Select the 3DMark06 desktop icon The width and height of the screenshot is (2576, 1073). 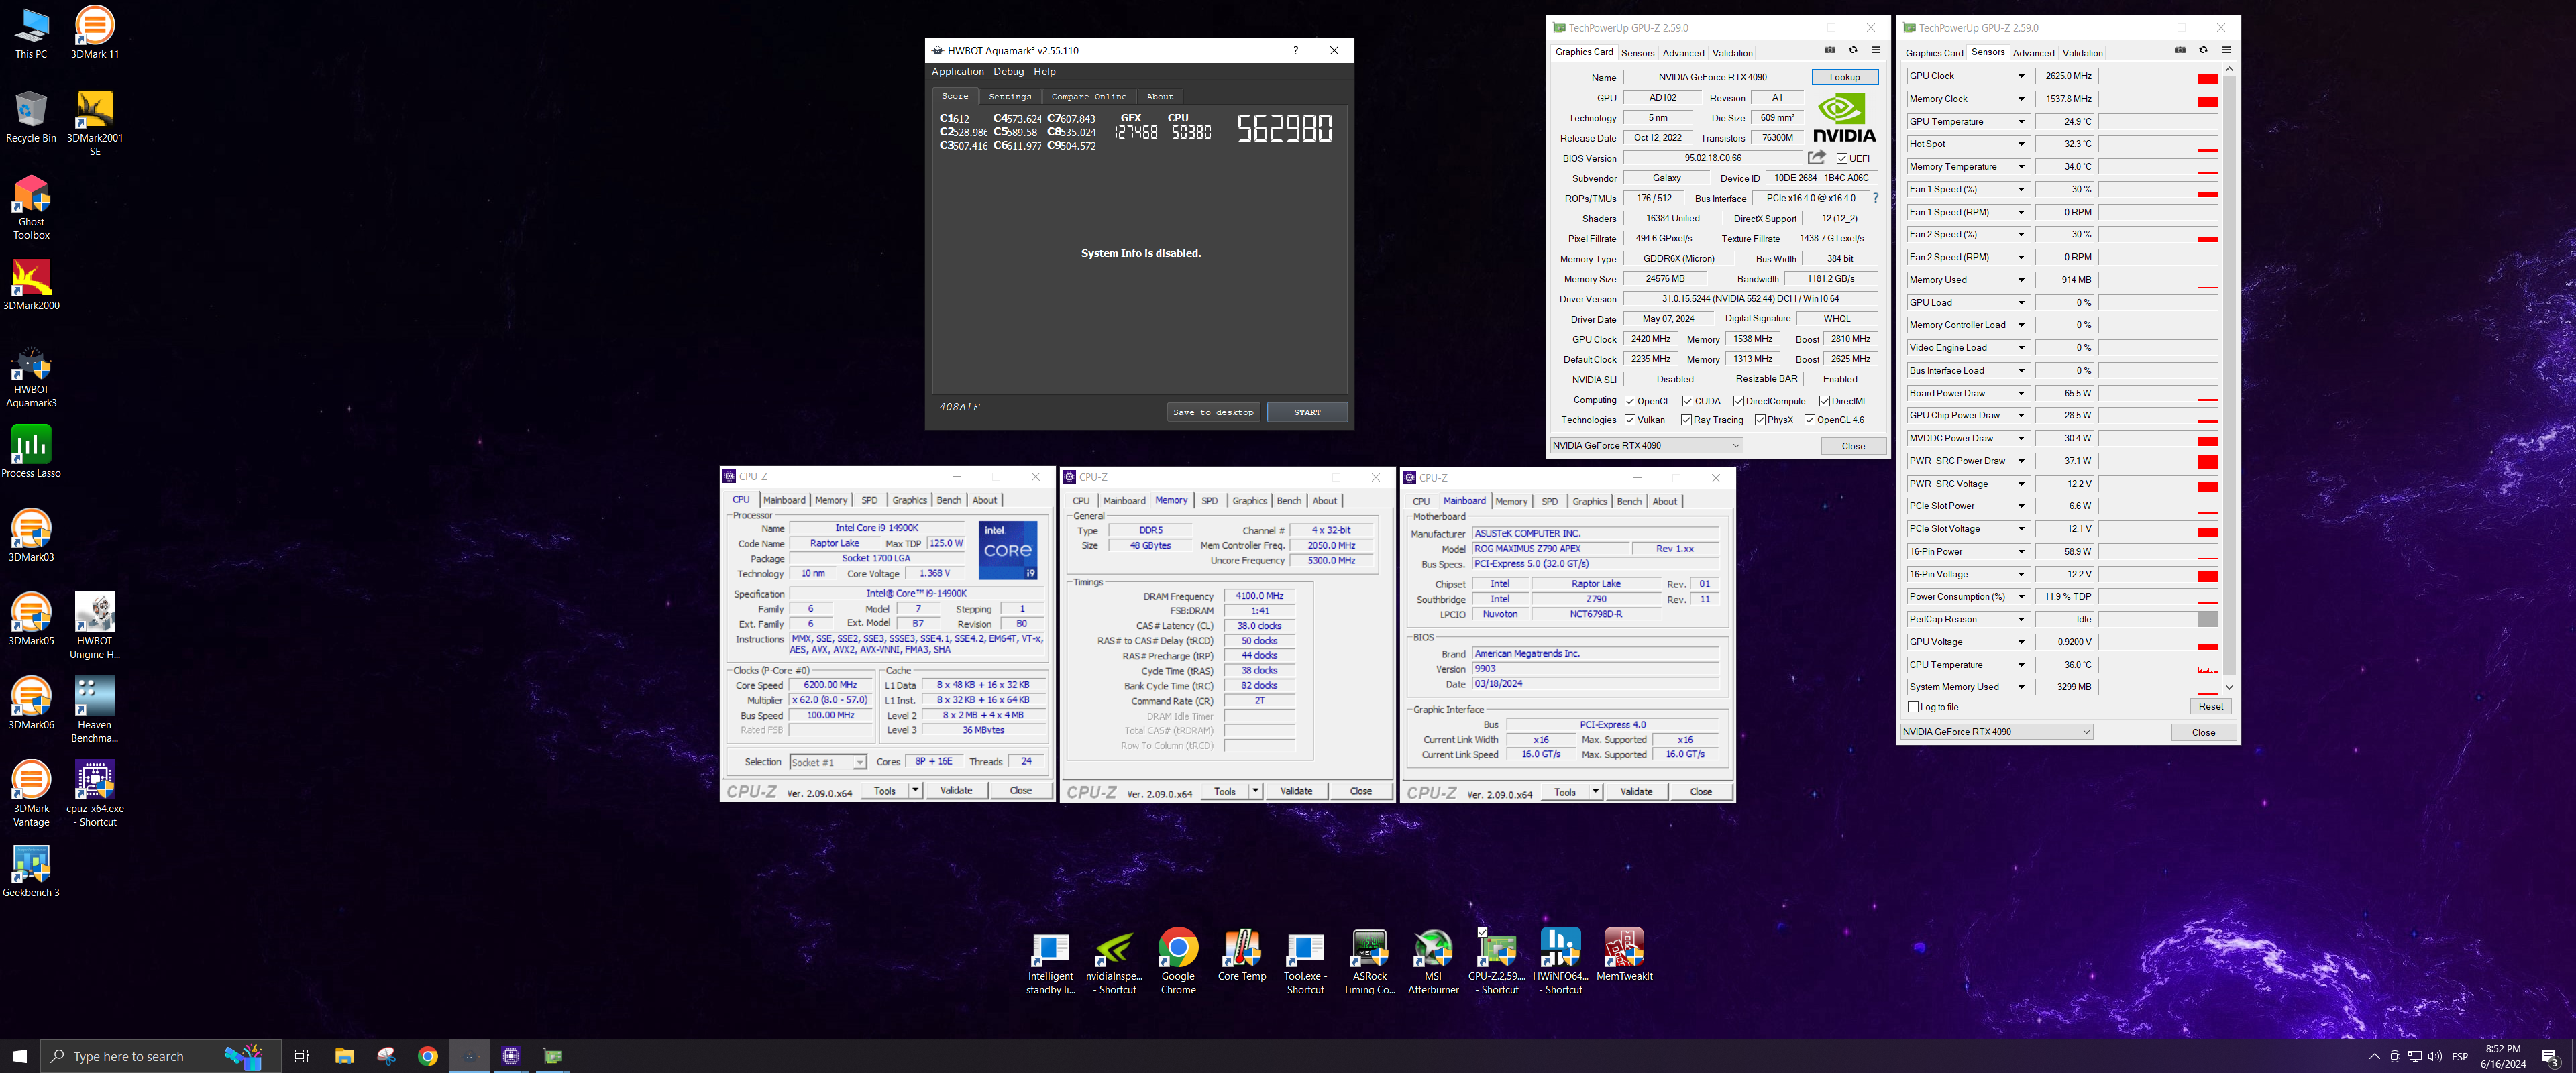coord(31,703)
